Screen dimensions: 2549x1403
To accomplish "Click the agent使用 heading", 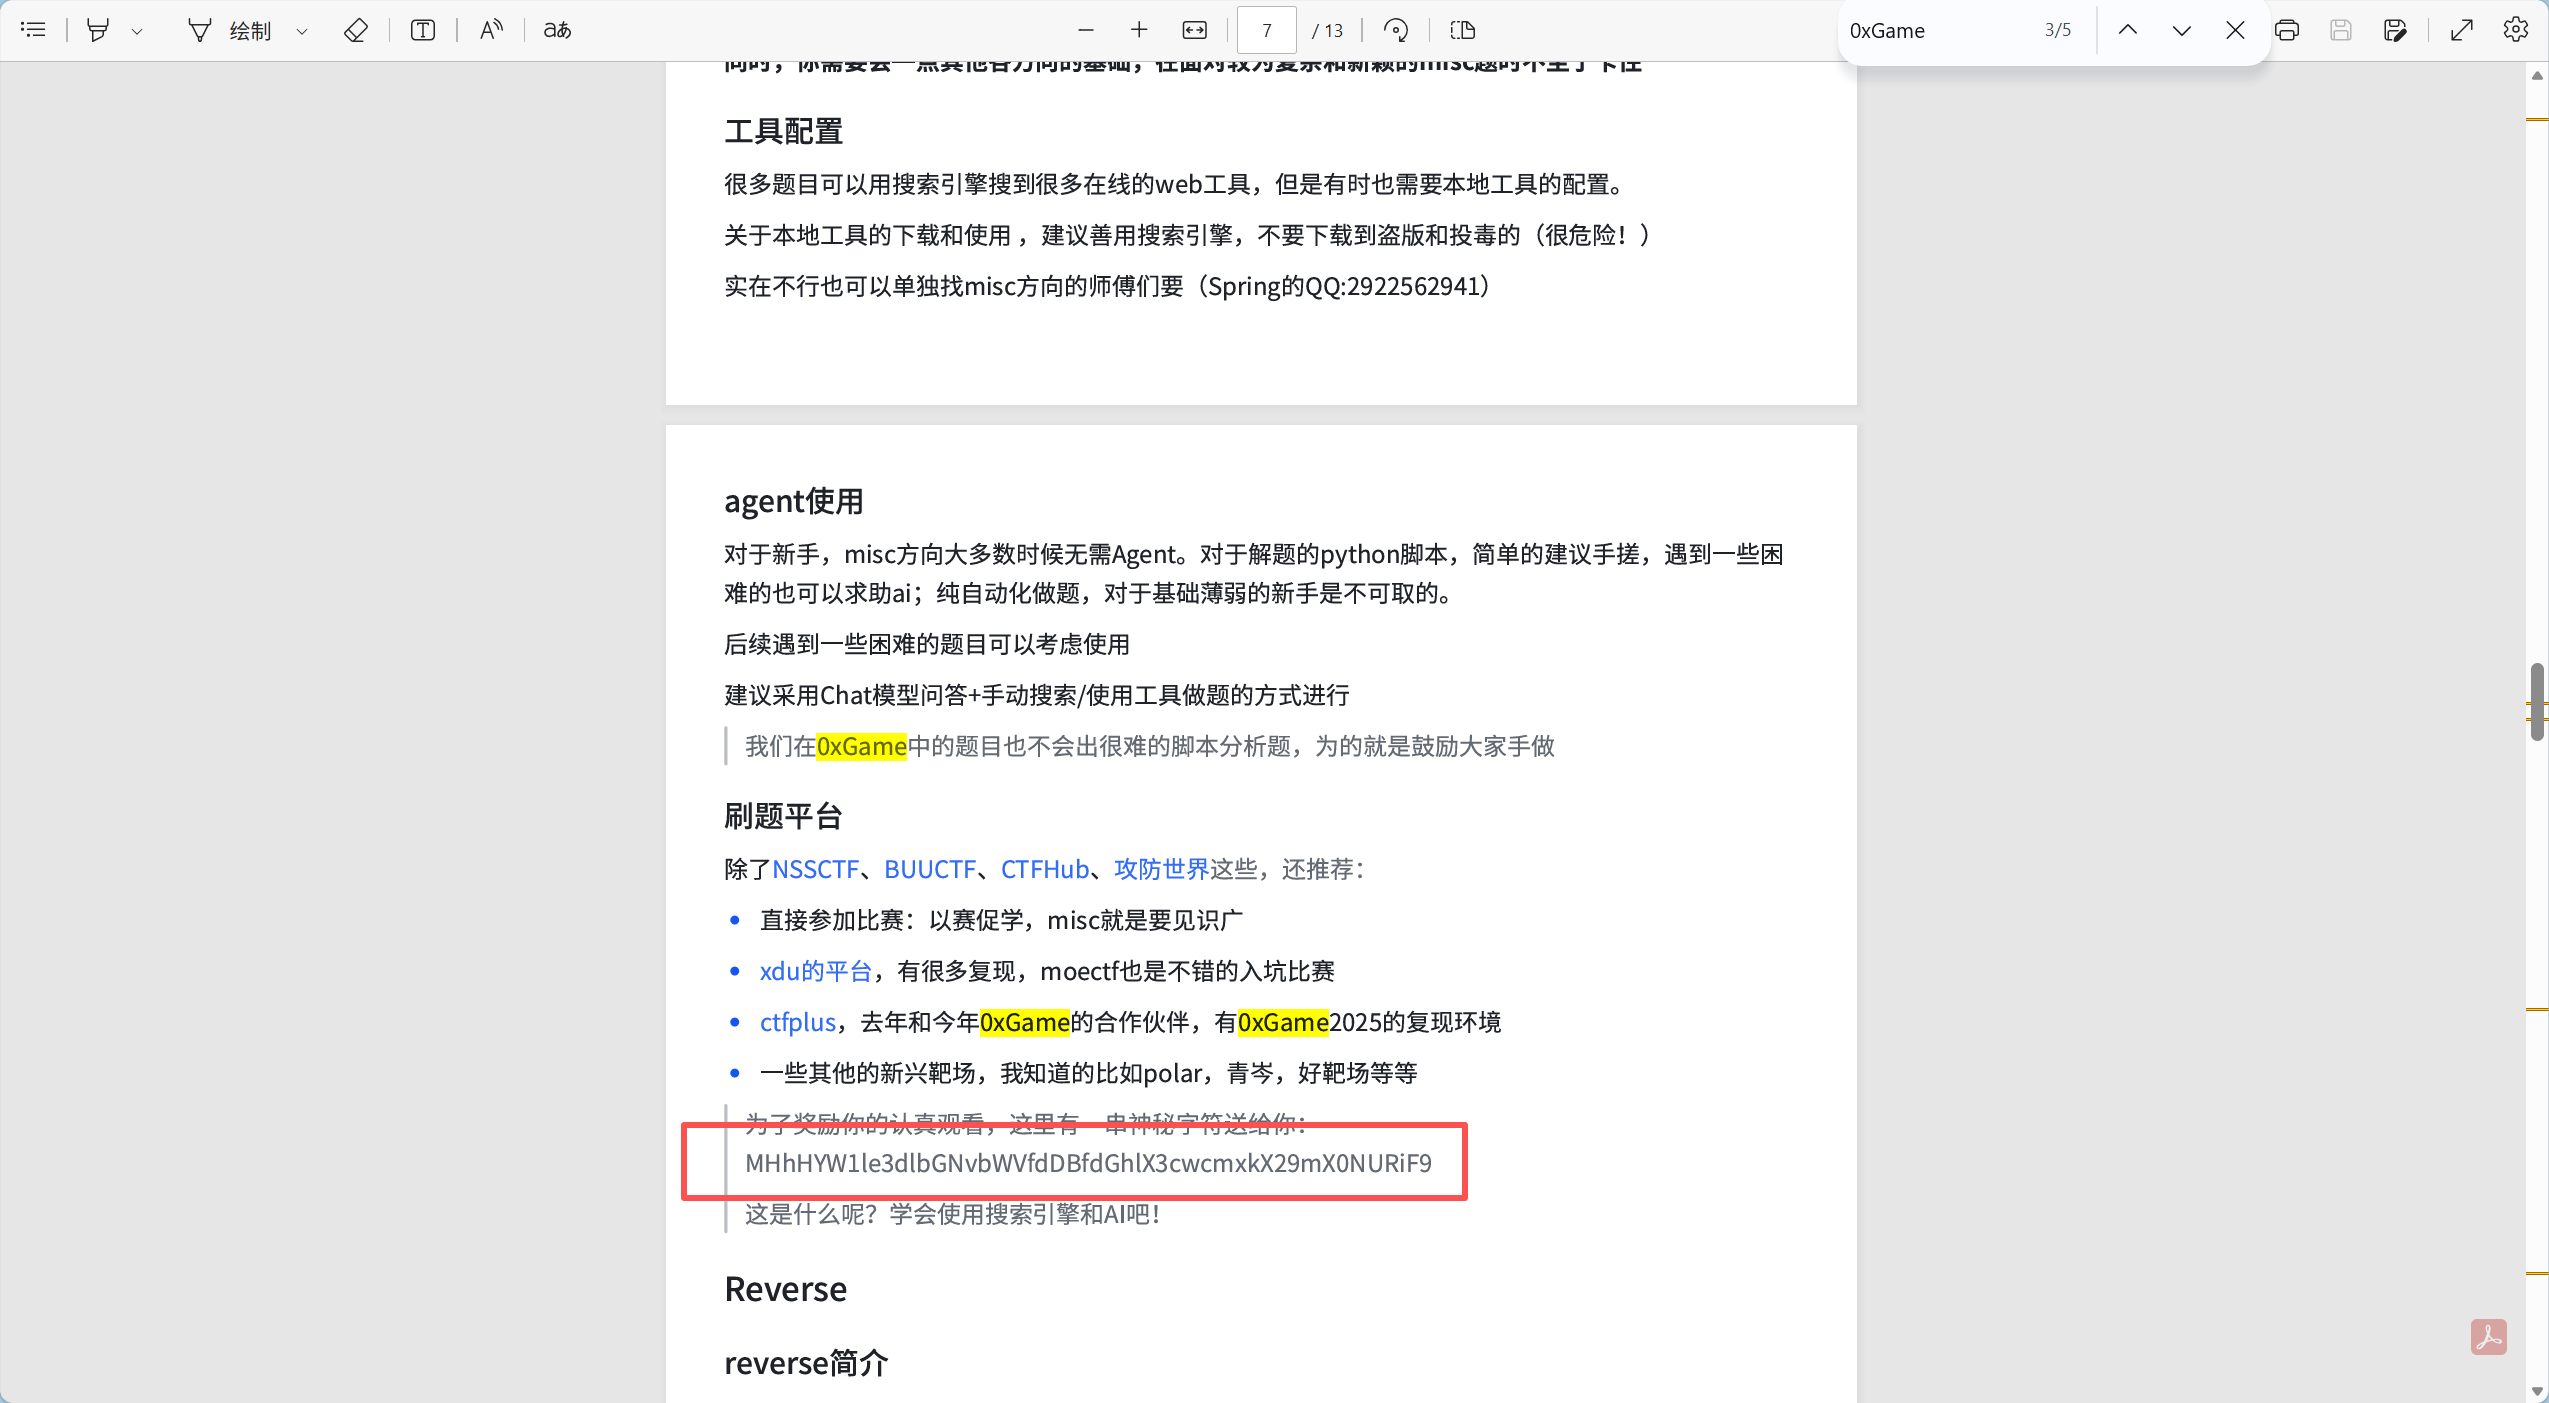I will click(x=794, y=501).
